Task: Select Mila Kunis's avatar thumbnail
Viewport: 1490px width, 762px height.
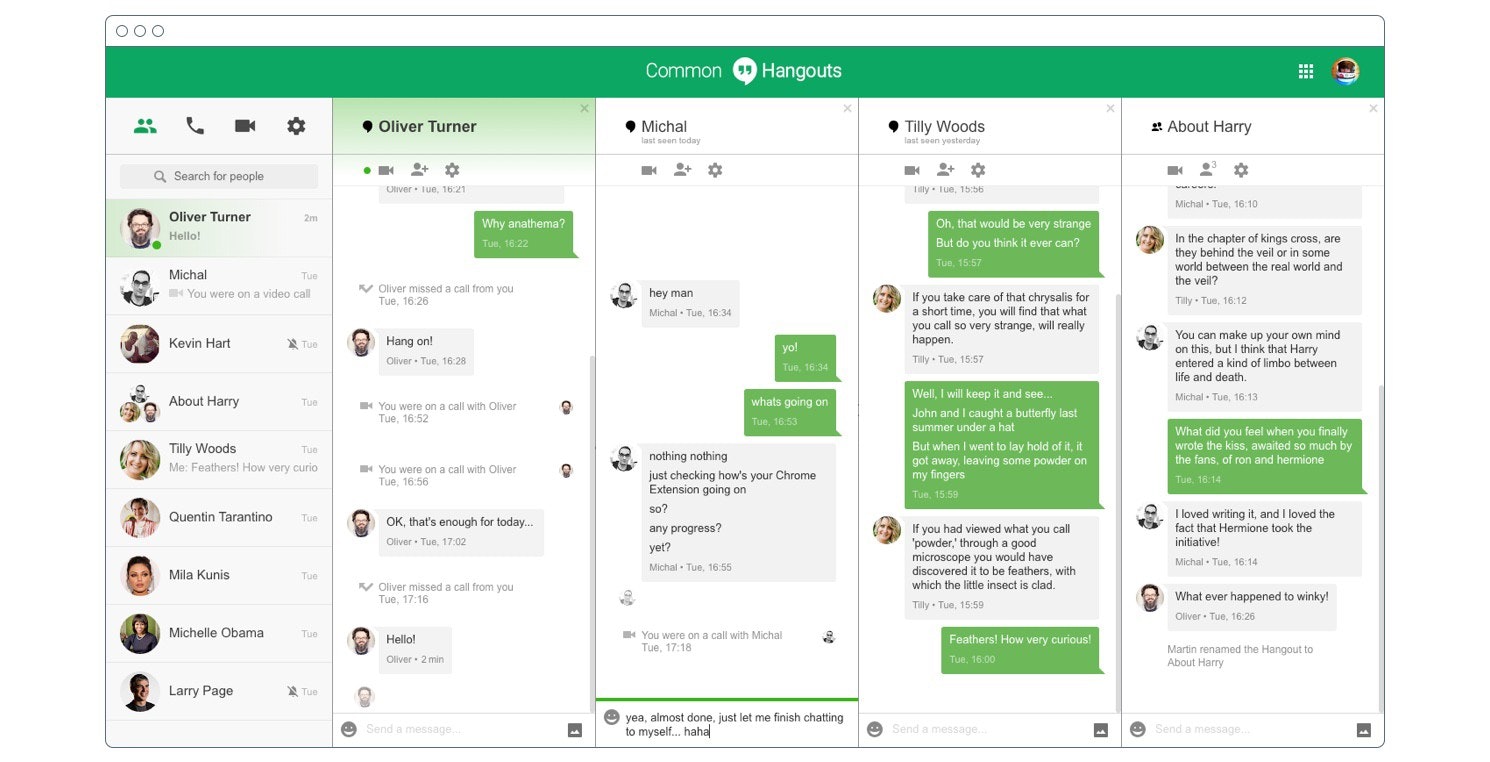Action: [x=139, y=575]
